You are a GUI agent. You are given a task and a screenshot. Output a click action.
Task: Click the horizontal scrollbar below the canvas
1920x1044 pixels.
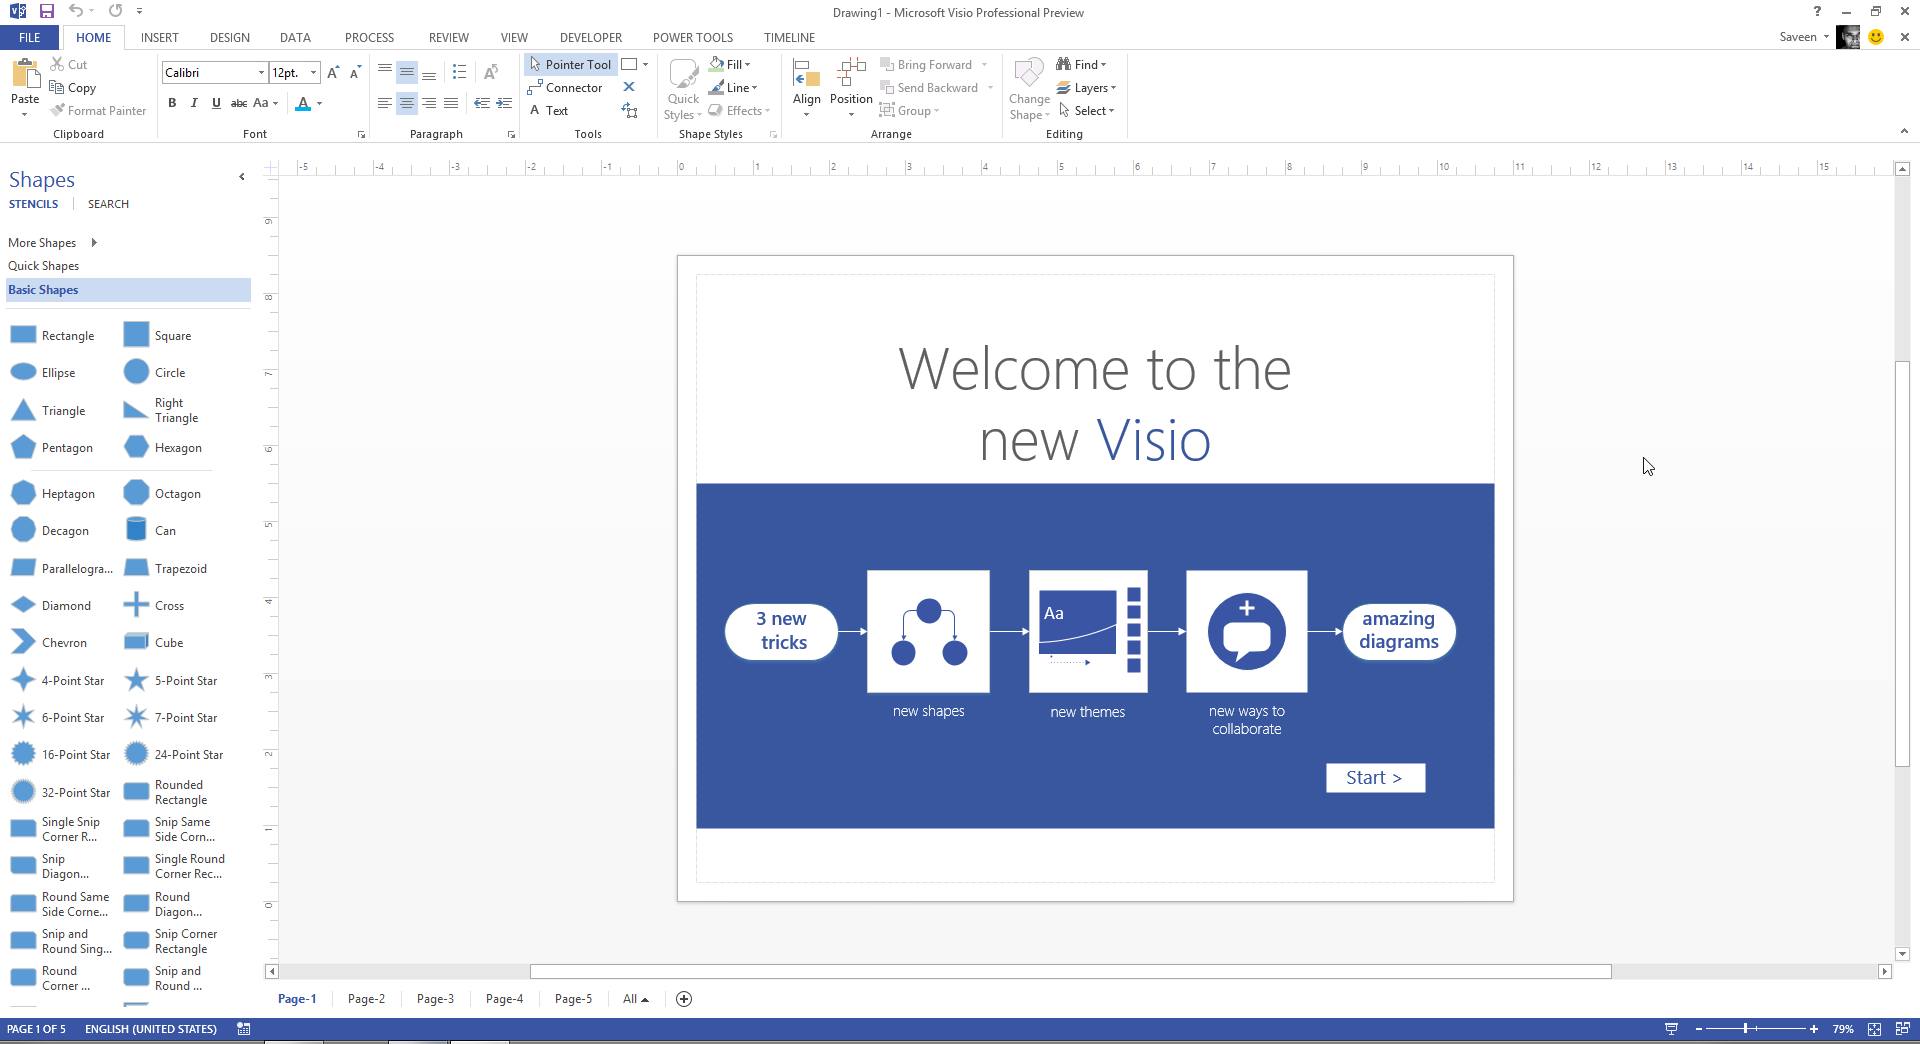coord(1070,971)
